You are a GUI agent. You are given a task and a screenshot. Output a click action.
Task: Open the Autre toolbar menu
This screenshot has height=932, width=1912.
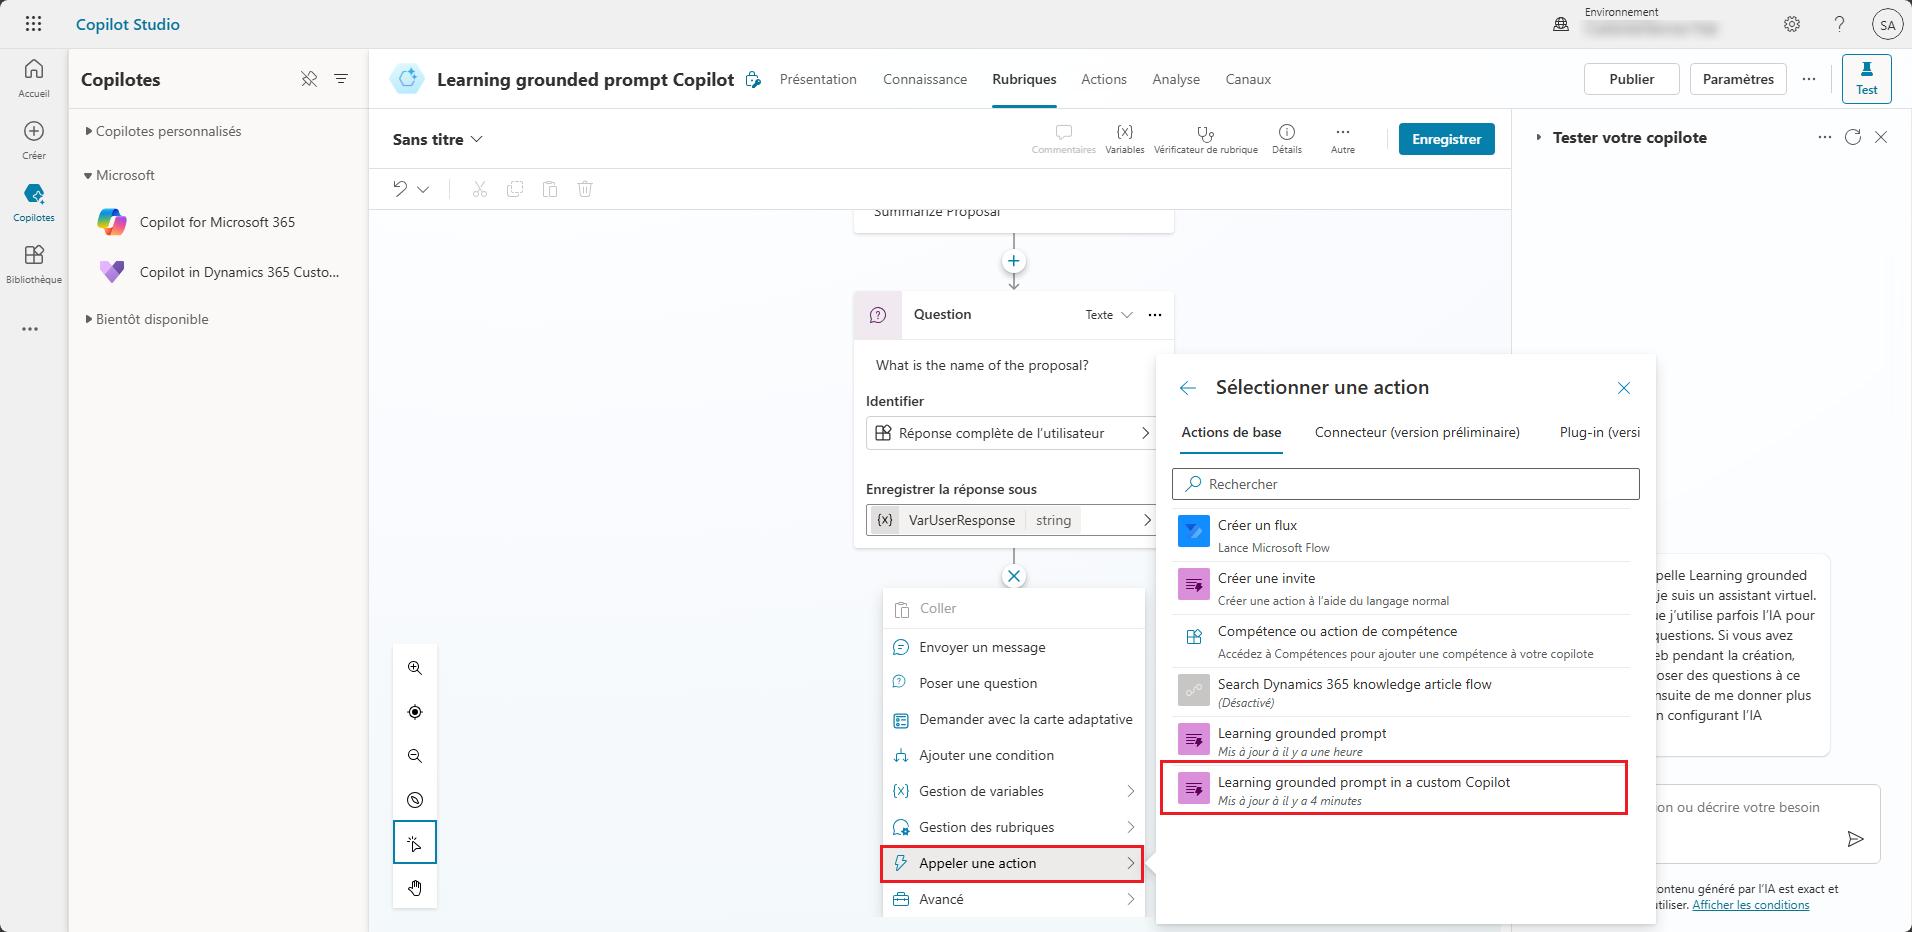pyautogui.click(x=1343, y=139)
